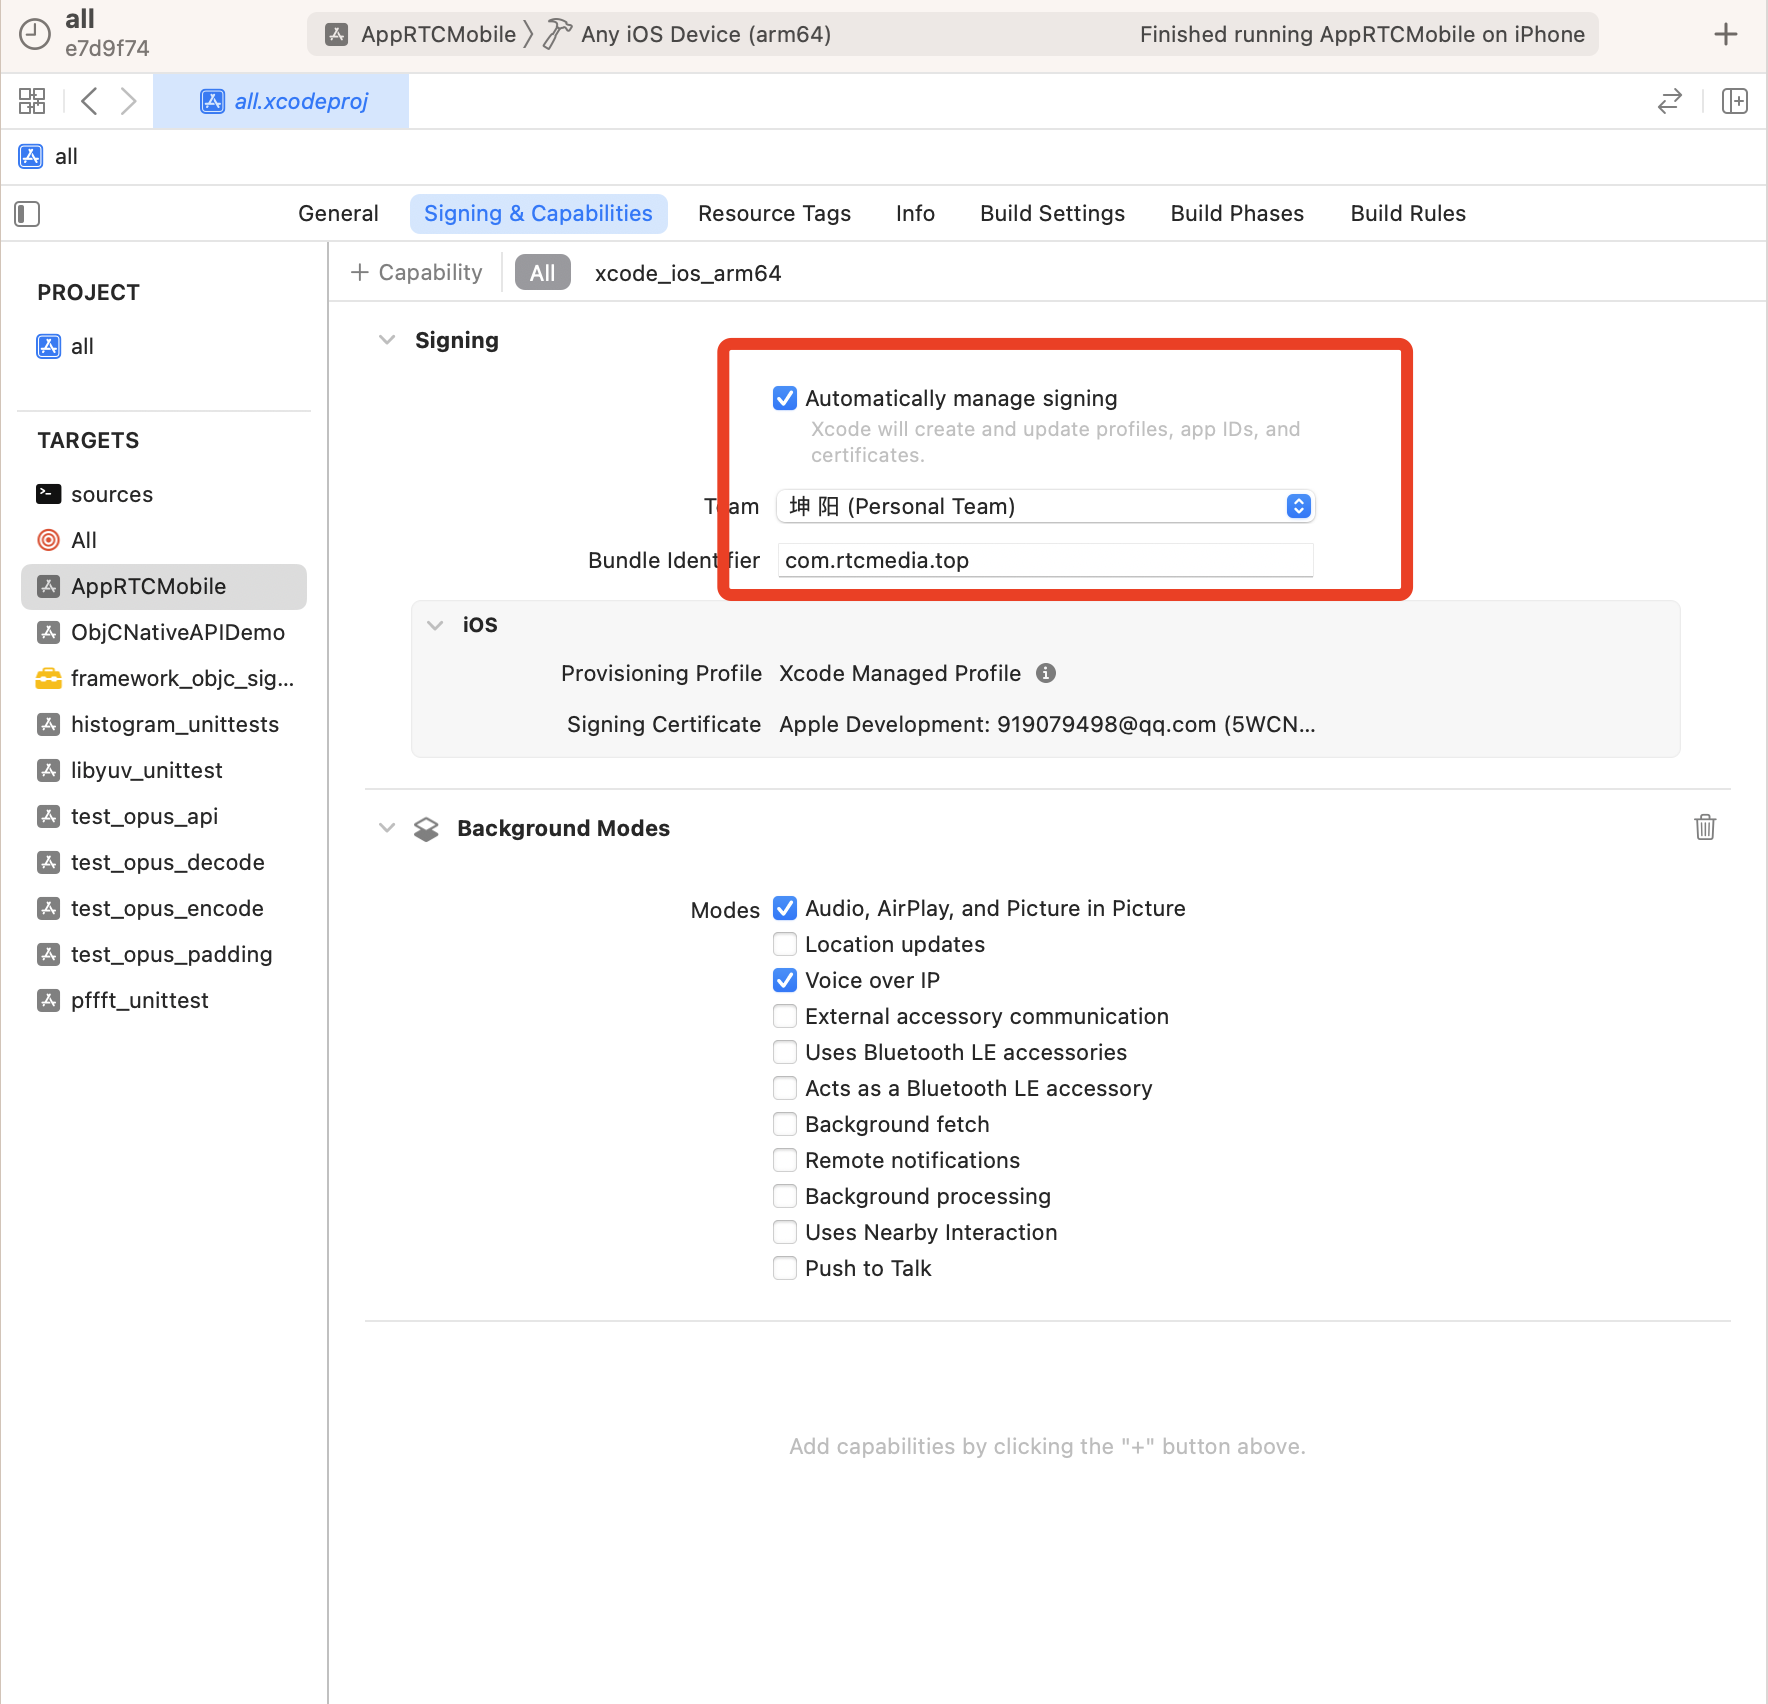Image resolution: width=1768 pixels, height=1704 pixels.
Task: Select the histogram_unittests target
Action: click(x=164, y=724)
